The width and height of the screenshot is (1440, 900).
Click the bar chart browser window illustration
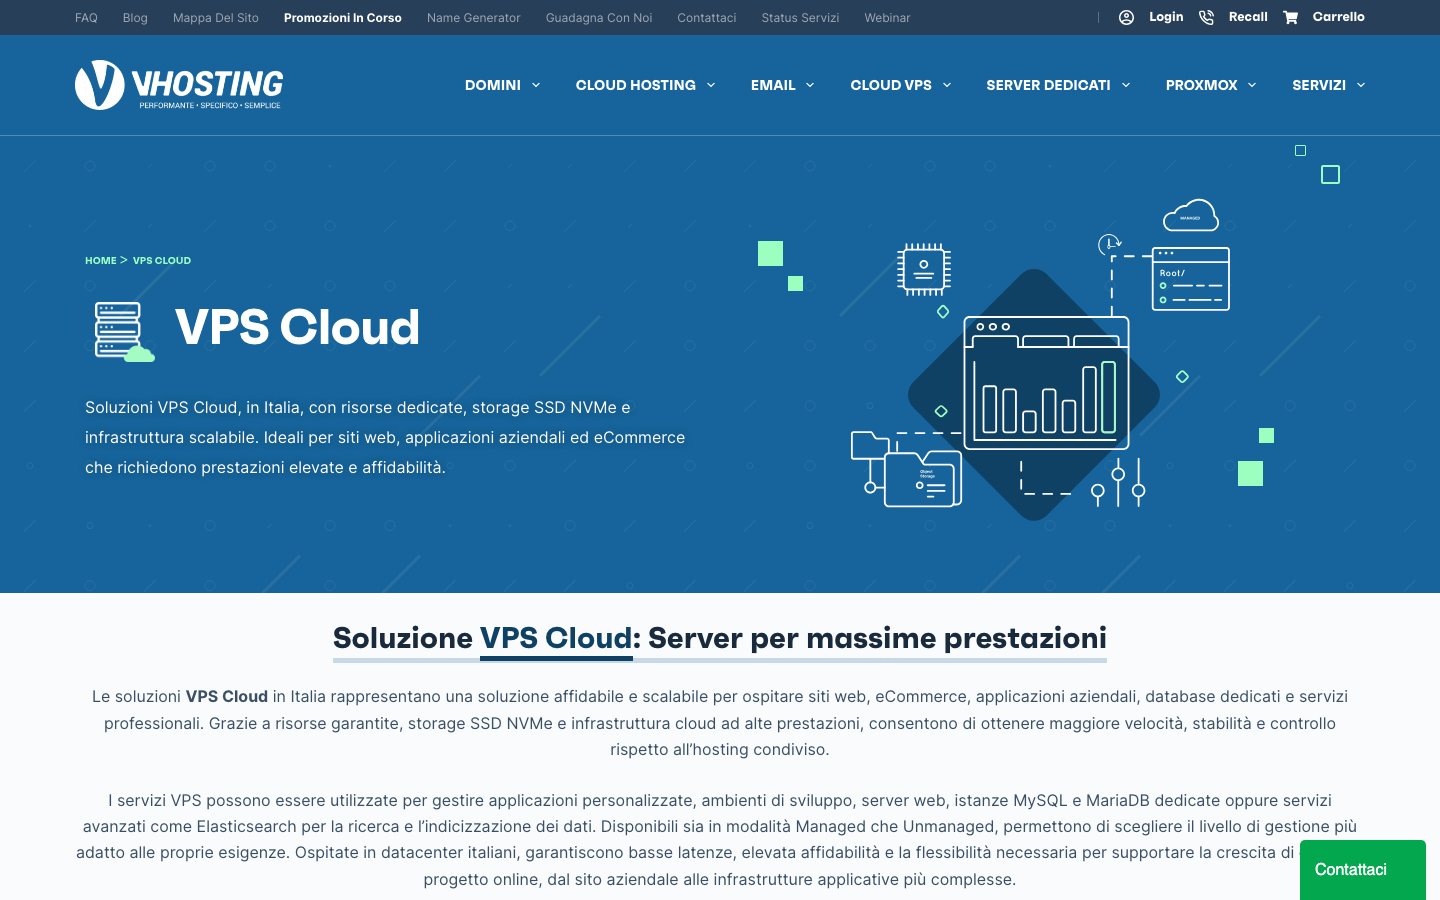(1046, 383)
